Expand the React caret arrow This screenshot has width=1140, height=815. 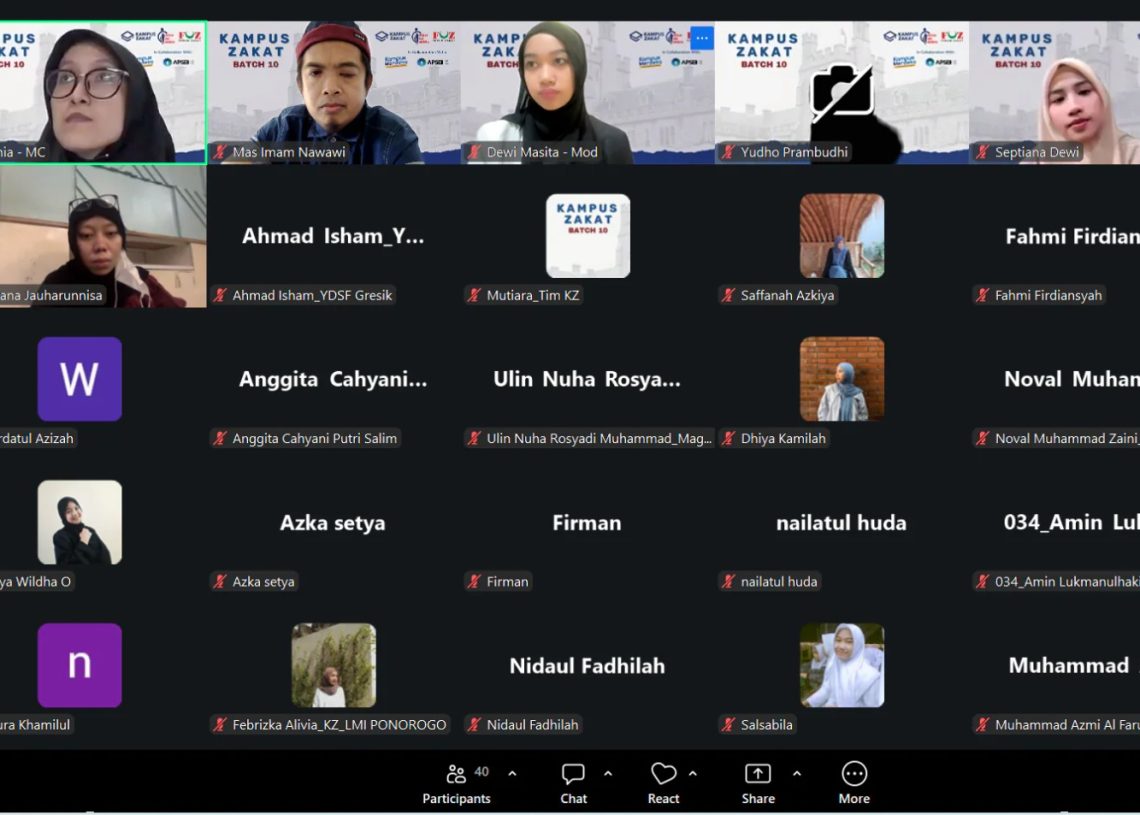(x=693, y=774)
